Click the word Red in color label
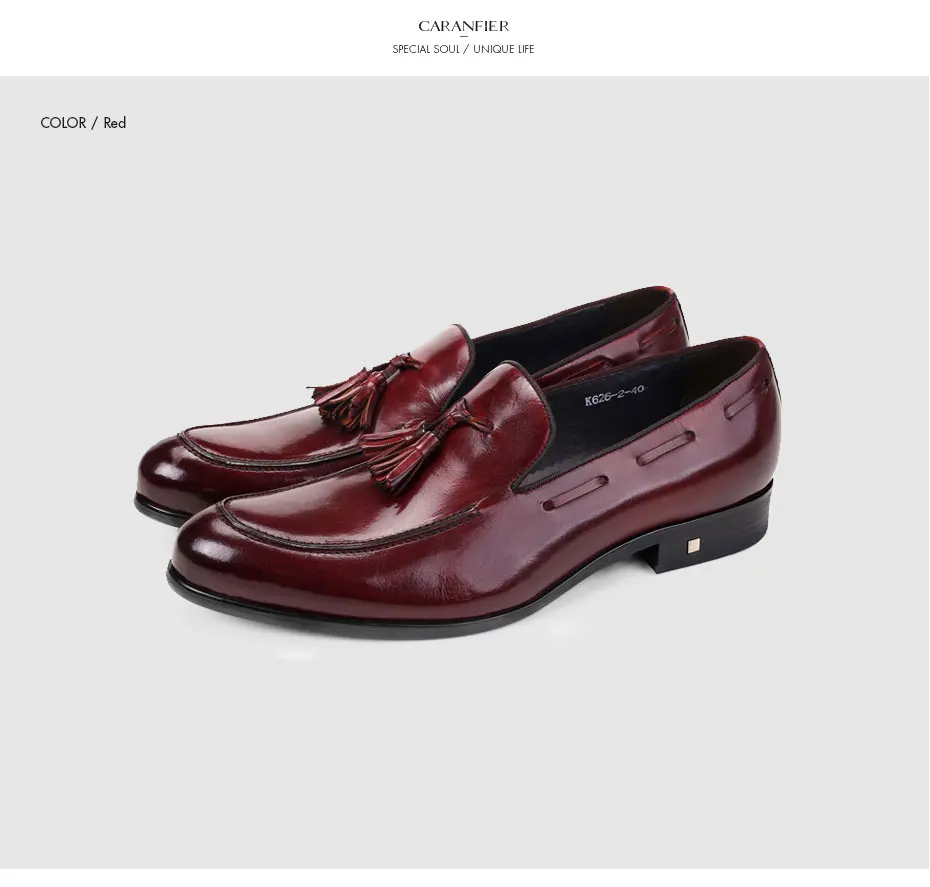 pyautogui.click(x=114, y=123)
